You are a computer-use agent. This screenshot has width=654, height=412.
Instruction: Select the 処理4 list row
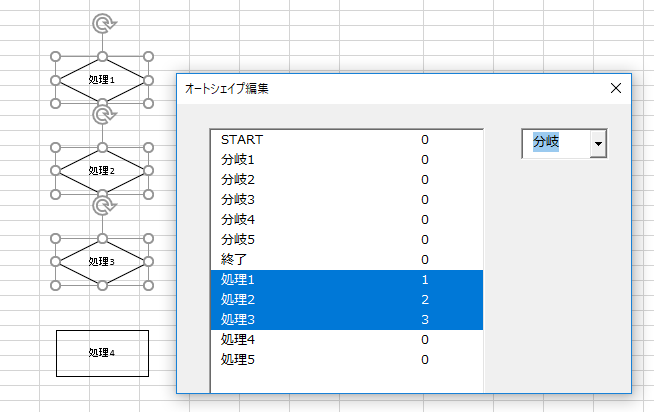click(347, 340)
